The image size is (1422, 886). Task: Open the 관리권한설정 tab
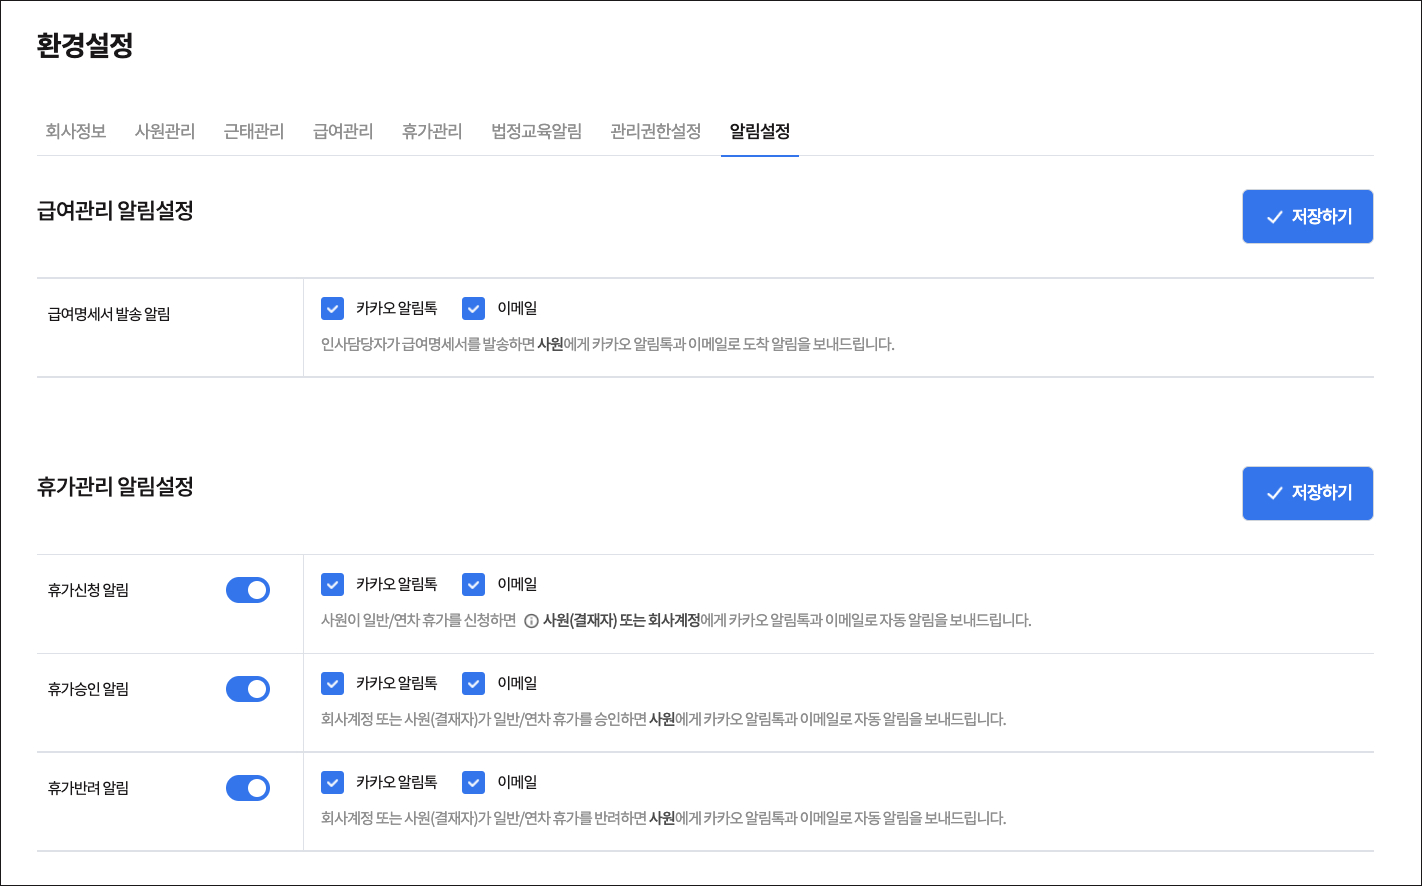(656, 131)
